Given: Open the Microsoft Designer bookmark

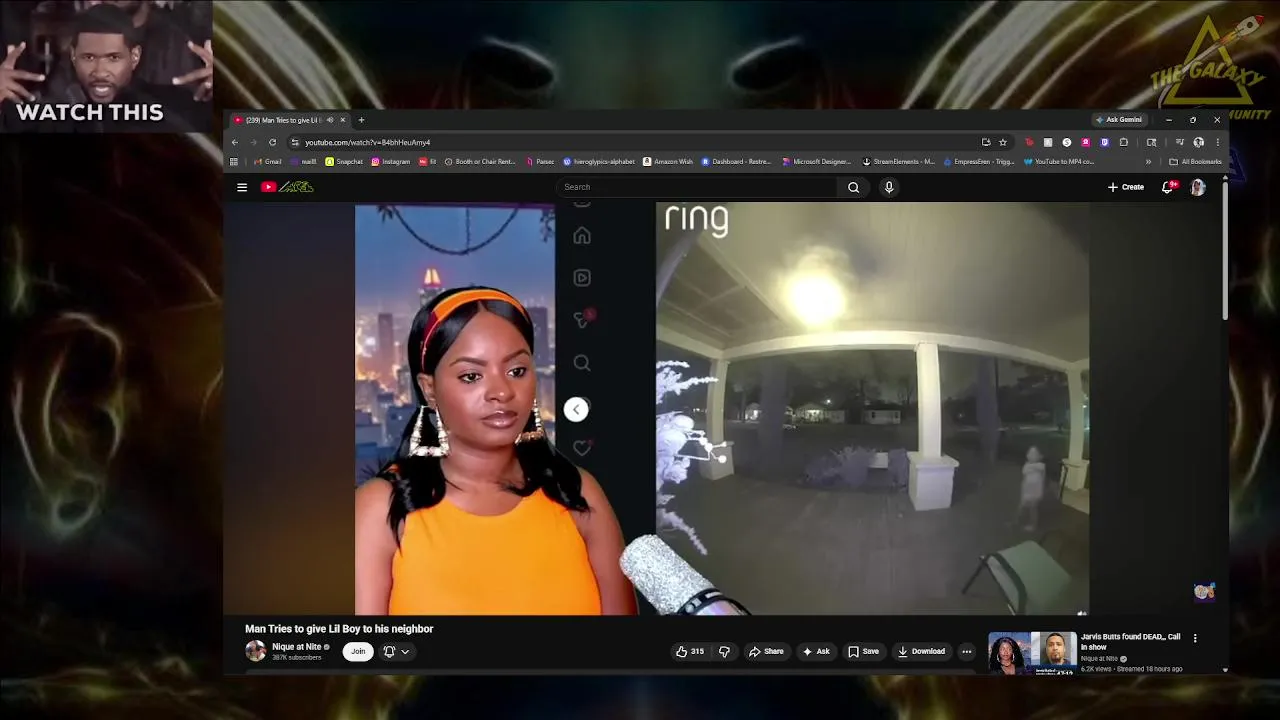Looking at the screenshot, I should tap(817, 161).
